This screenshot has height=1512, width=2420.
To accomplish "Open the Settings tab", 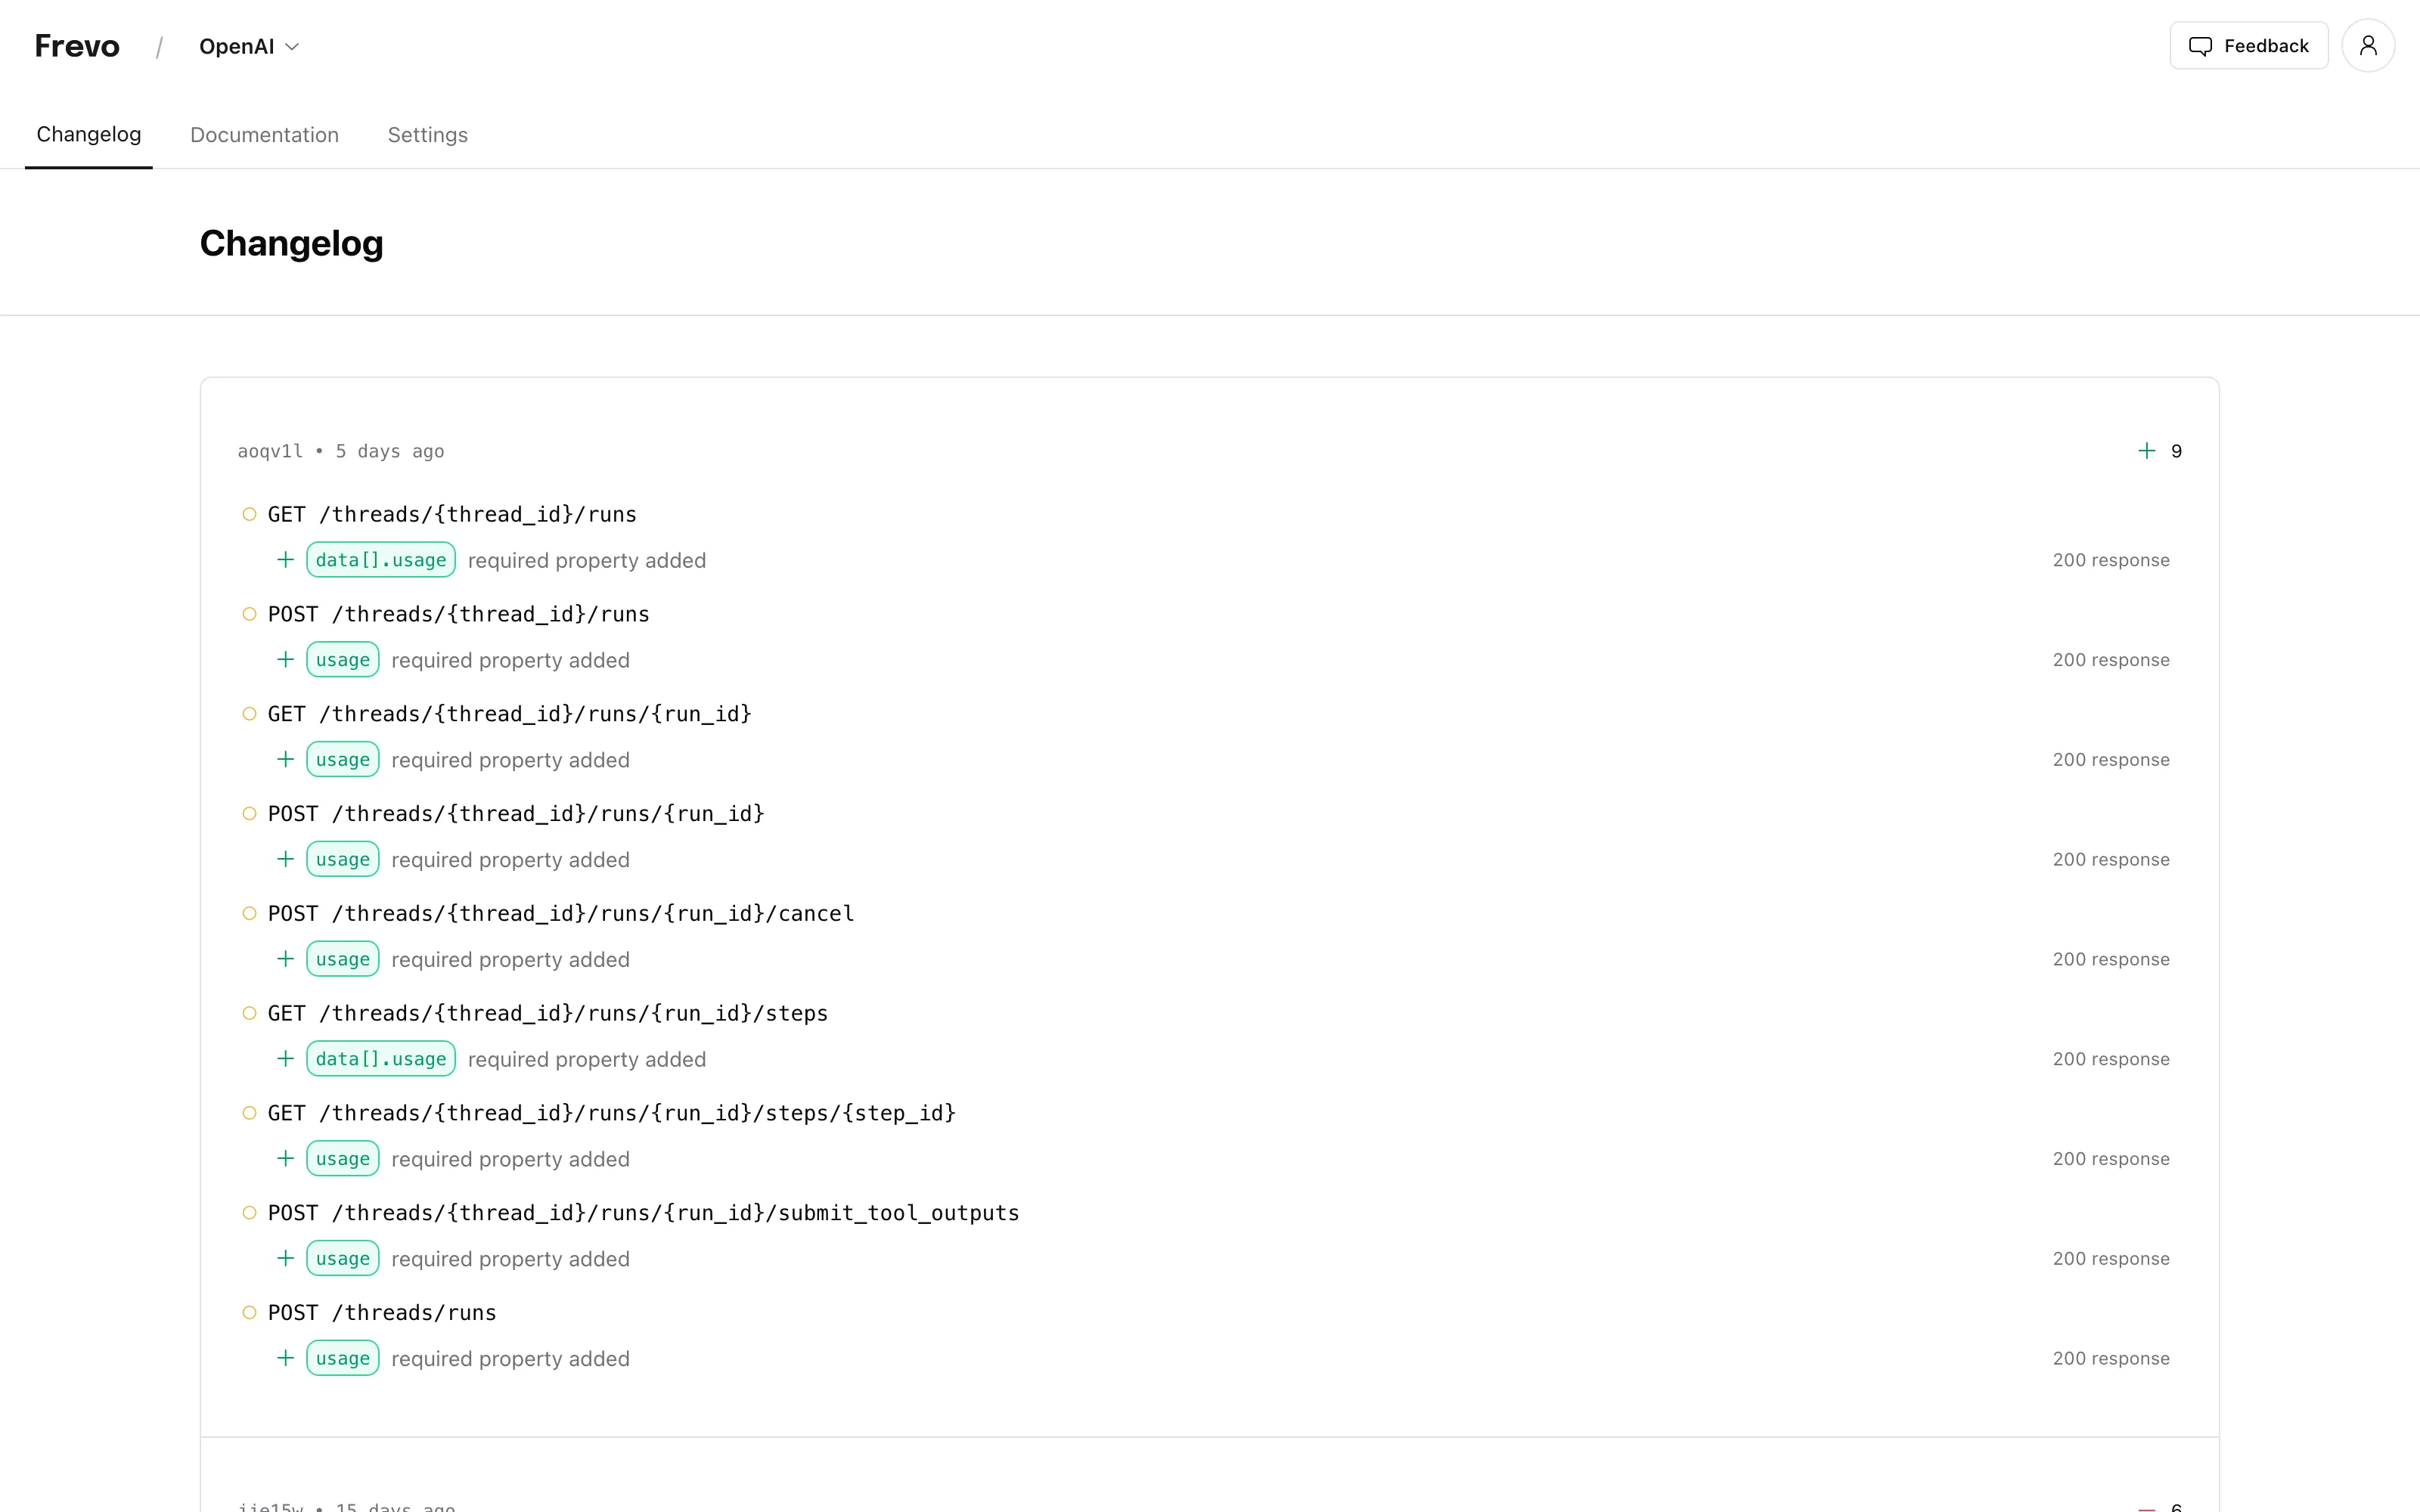I will tap(427, 135).
